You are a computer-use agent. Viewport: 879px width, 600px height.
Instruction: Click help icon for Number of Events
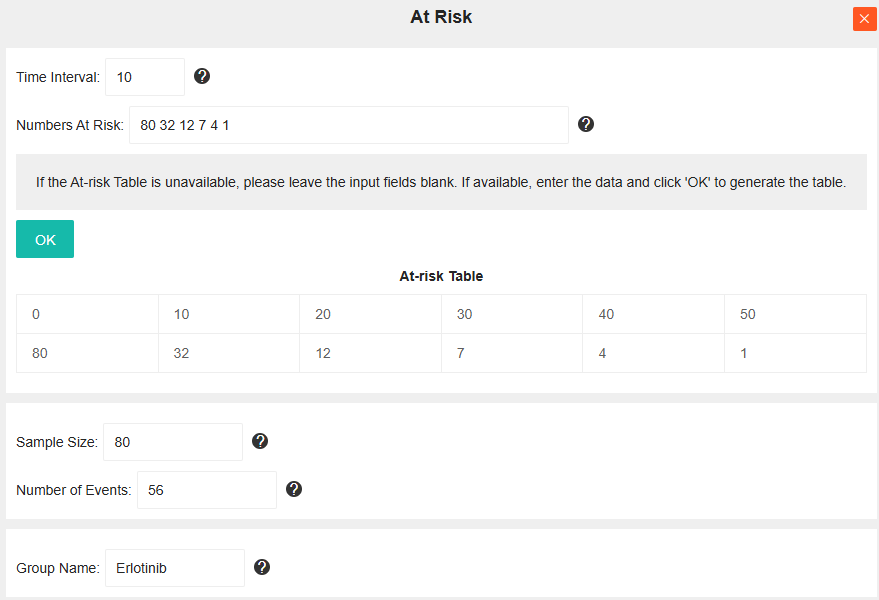coord(294,489)
